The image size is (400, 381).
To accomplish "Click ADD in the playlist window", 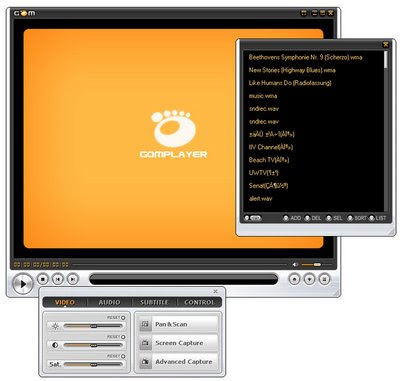I will tap(292, 218).
